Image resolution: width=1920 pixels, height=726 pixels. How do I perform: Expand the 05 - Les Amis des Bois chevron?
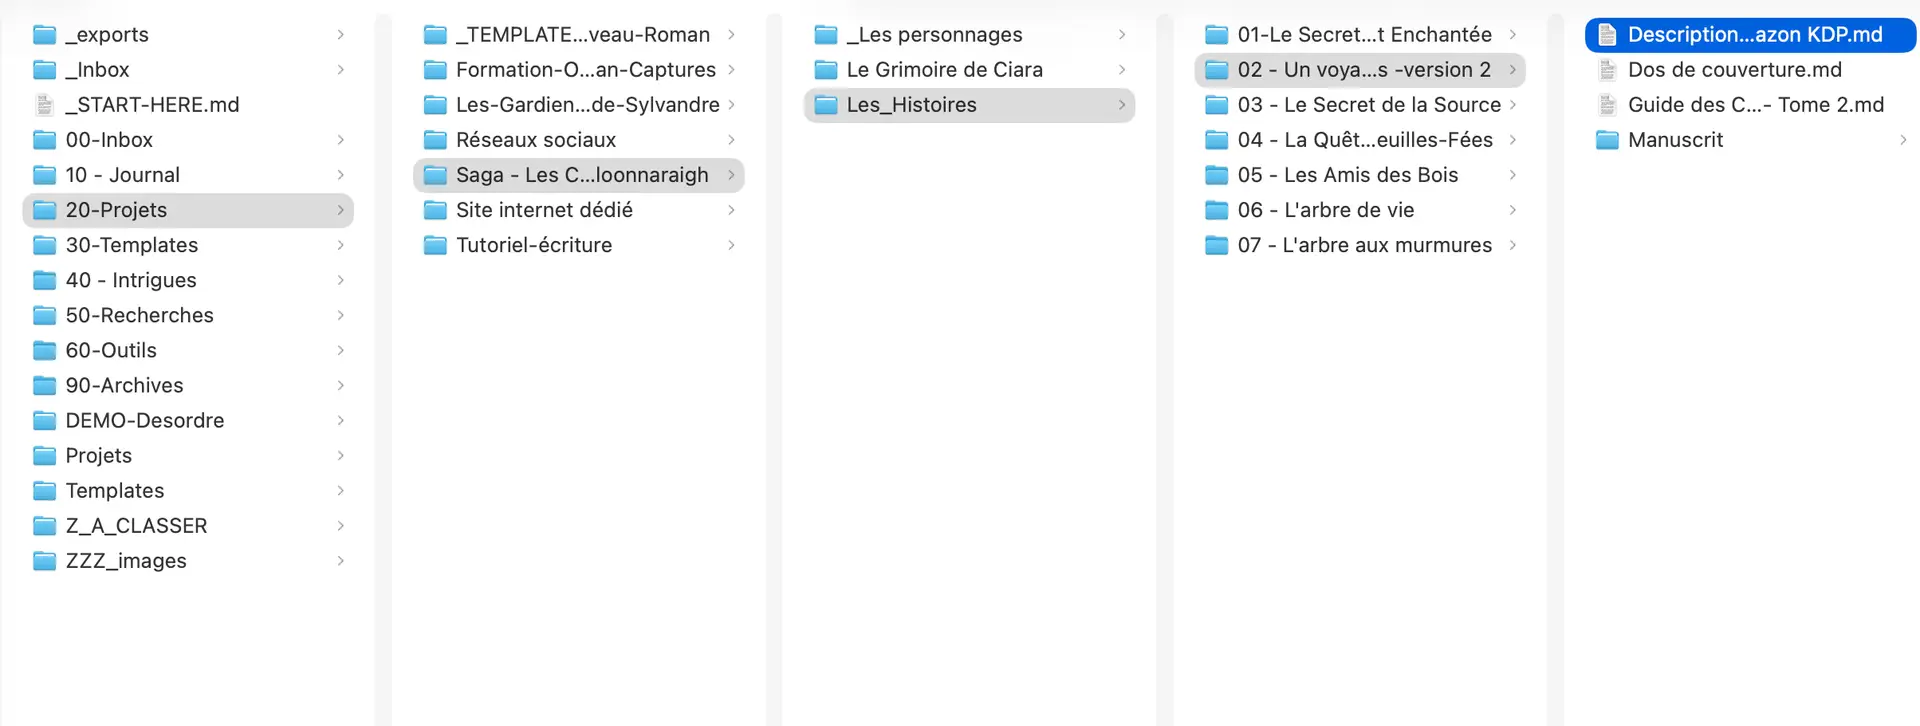pyautogui.click(x=1512, y=175)
